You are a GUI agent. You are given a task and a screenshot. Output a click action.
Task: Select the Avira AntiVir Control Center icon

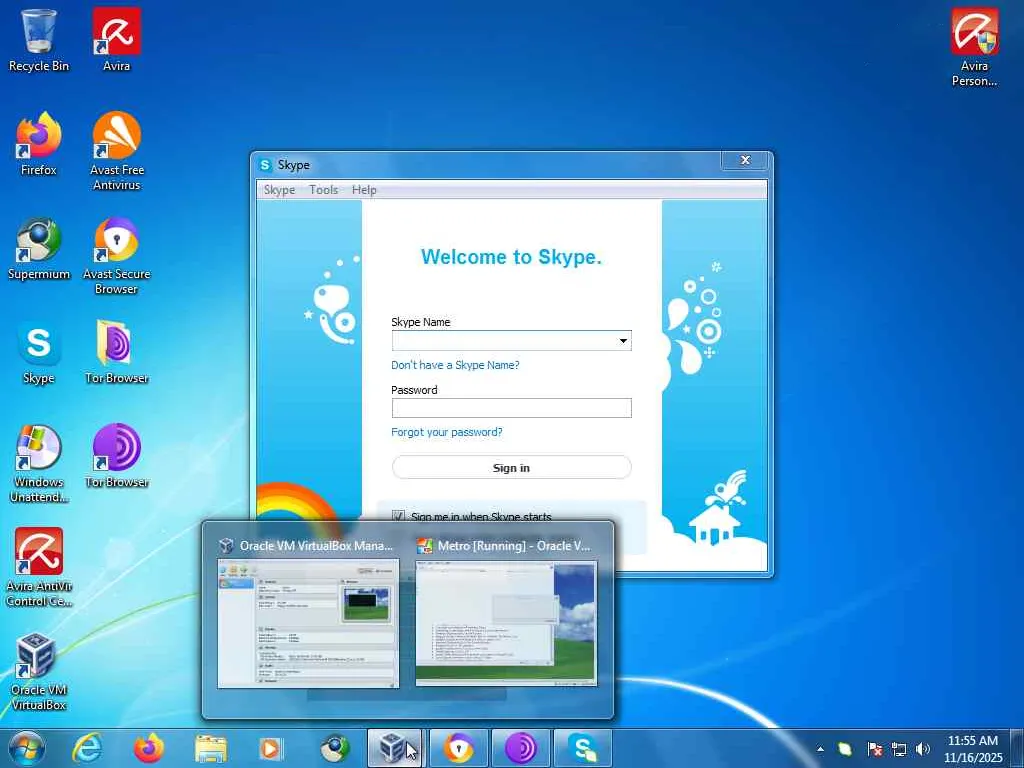[x=39, y=568]
